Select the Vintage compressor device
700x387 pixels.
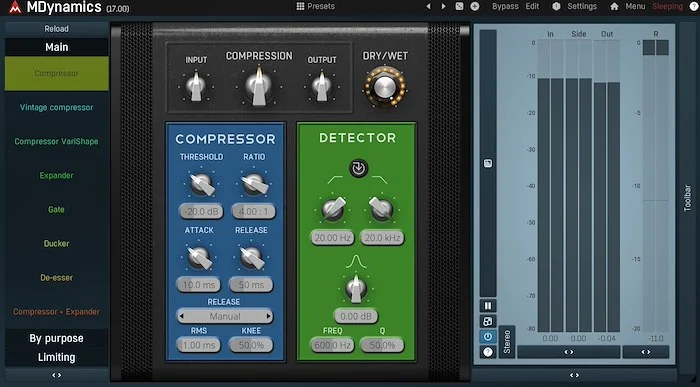[57, 107]
